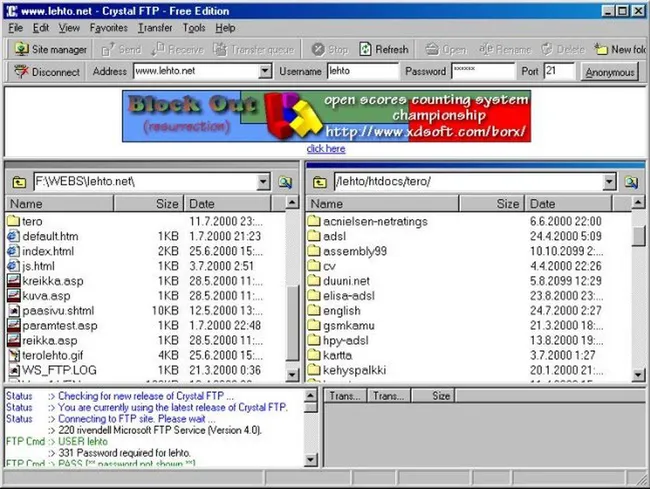Click the duuni.net folder icon
The height and width of the screenshot is (489, 650).
pos(314,281)
